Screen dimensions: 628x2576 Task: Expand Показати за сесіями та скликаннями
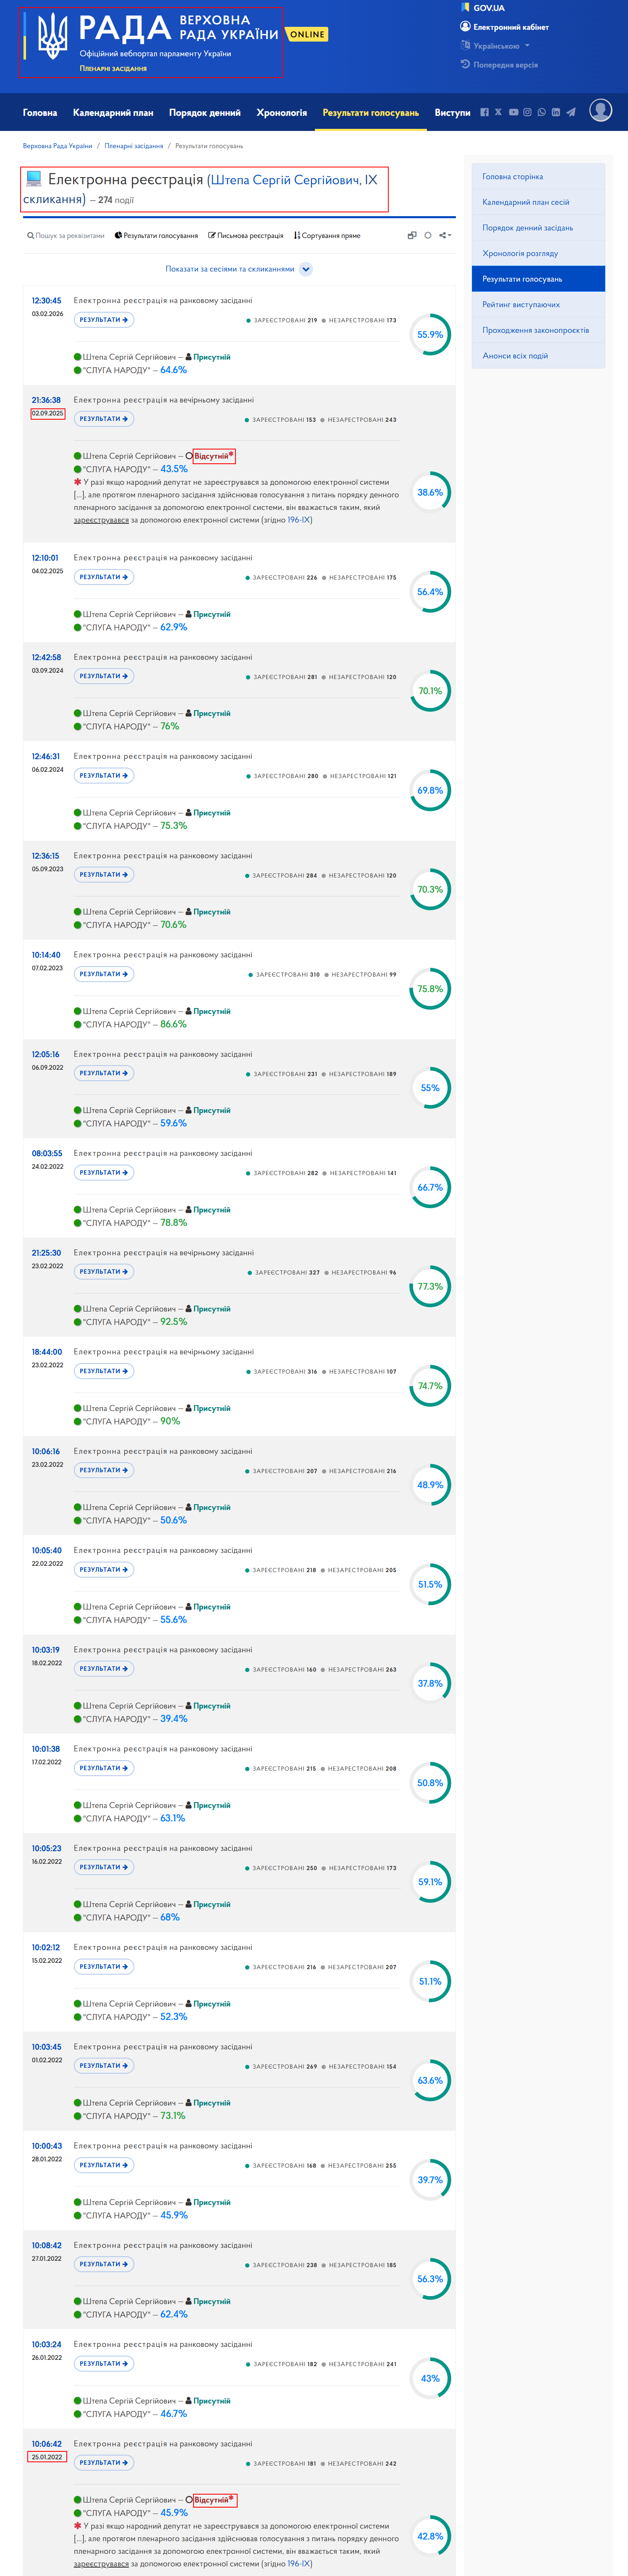239,269
